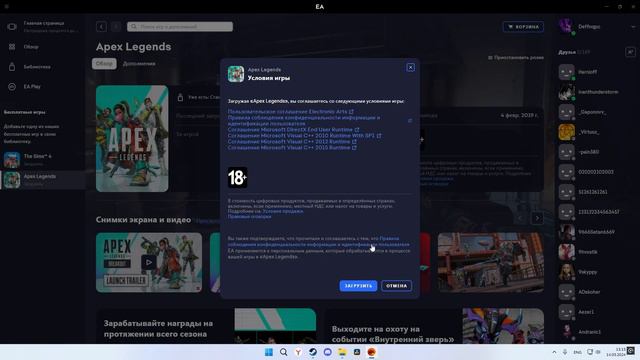Click the add friend icon beside Друзья
Viewport: 640px width, 360px height.
(630, 52)
